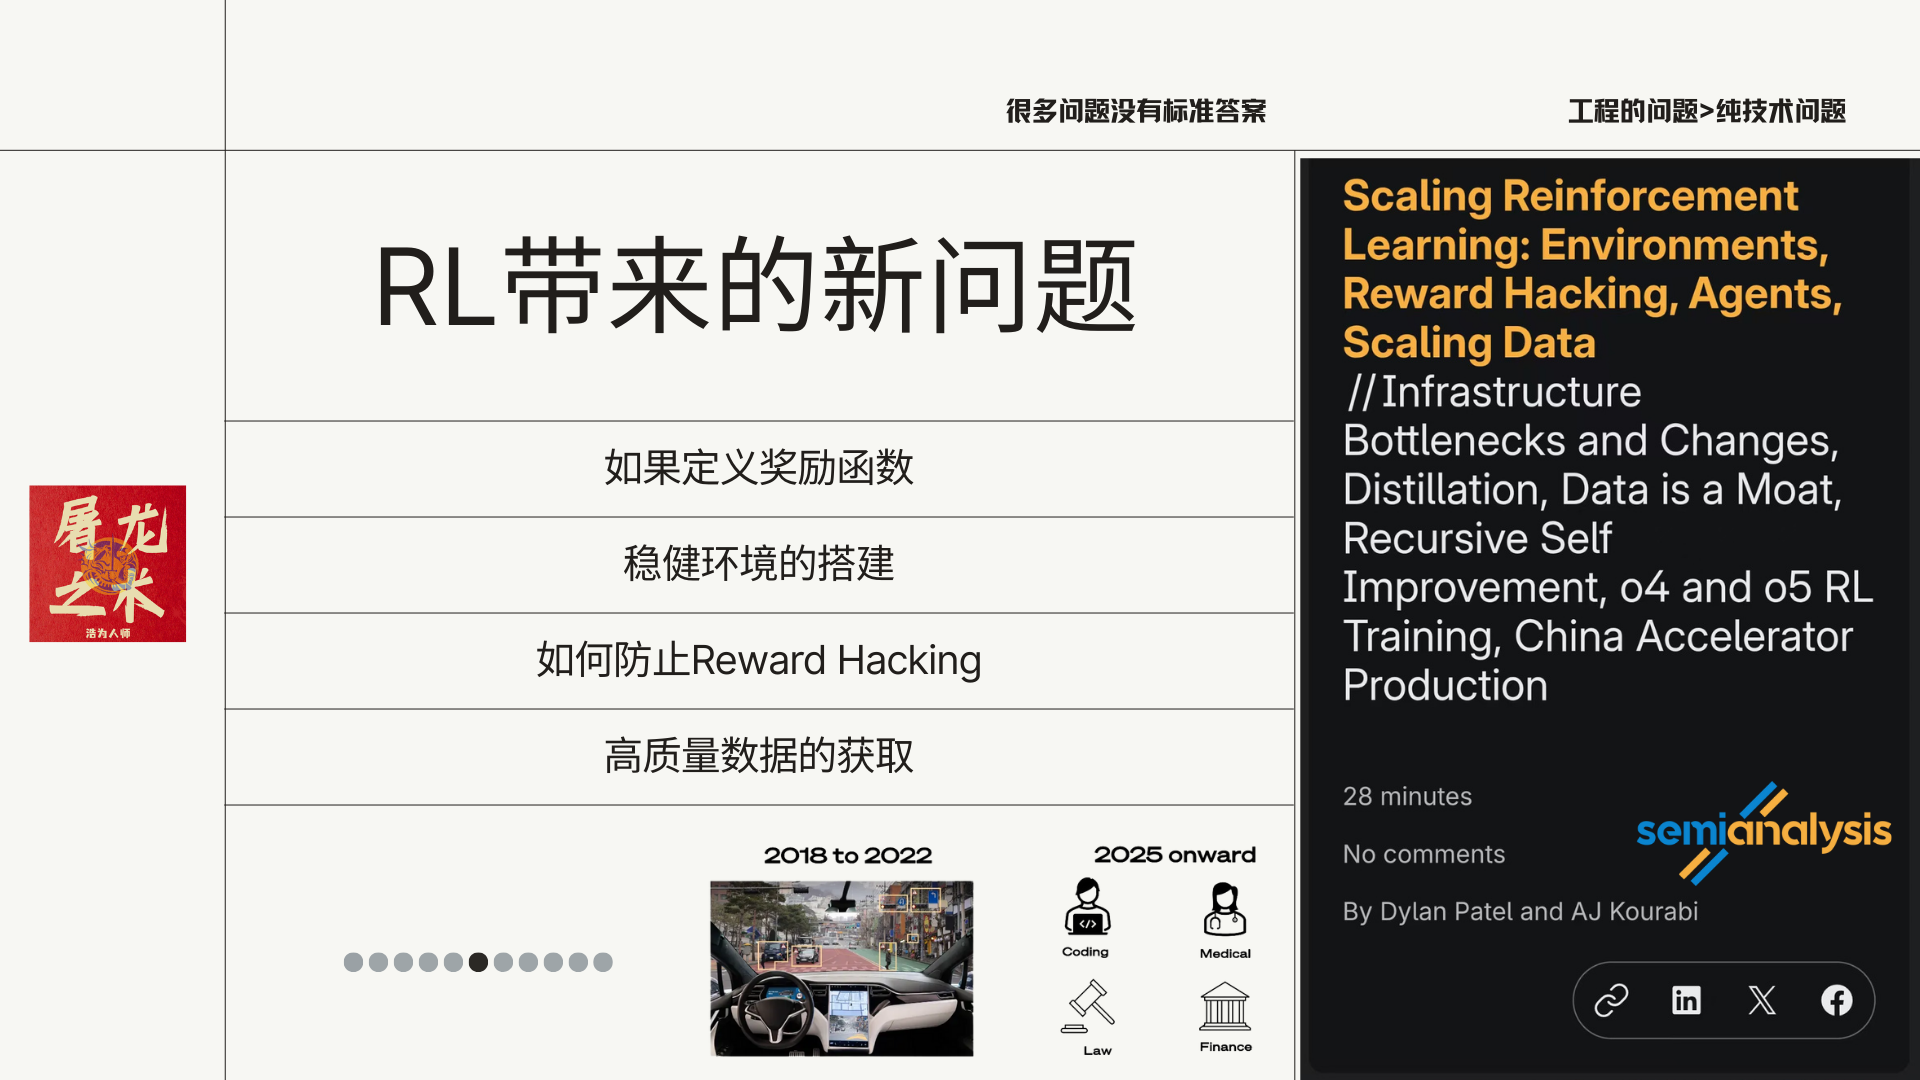
Task: Click the 2018 to 2022 label
Action: [848, 855]
